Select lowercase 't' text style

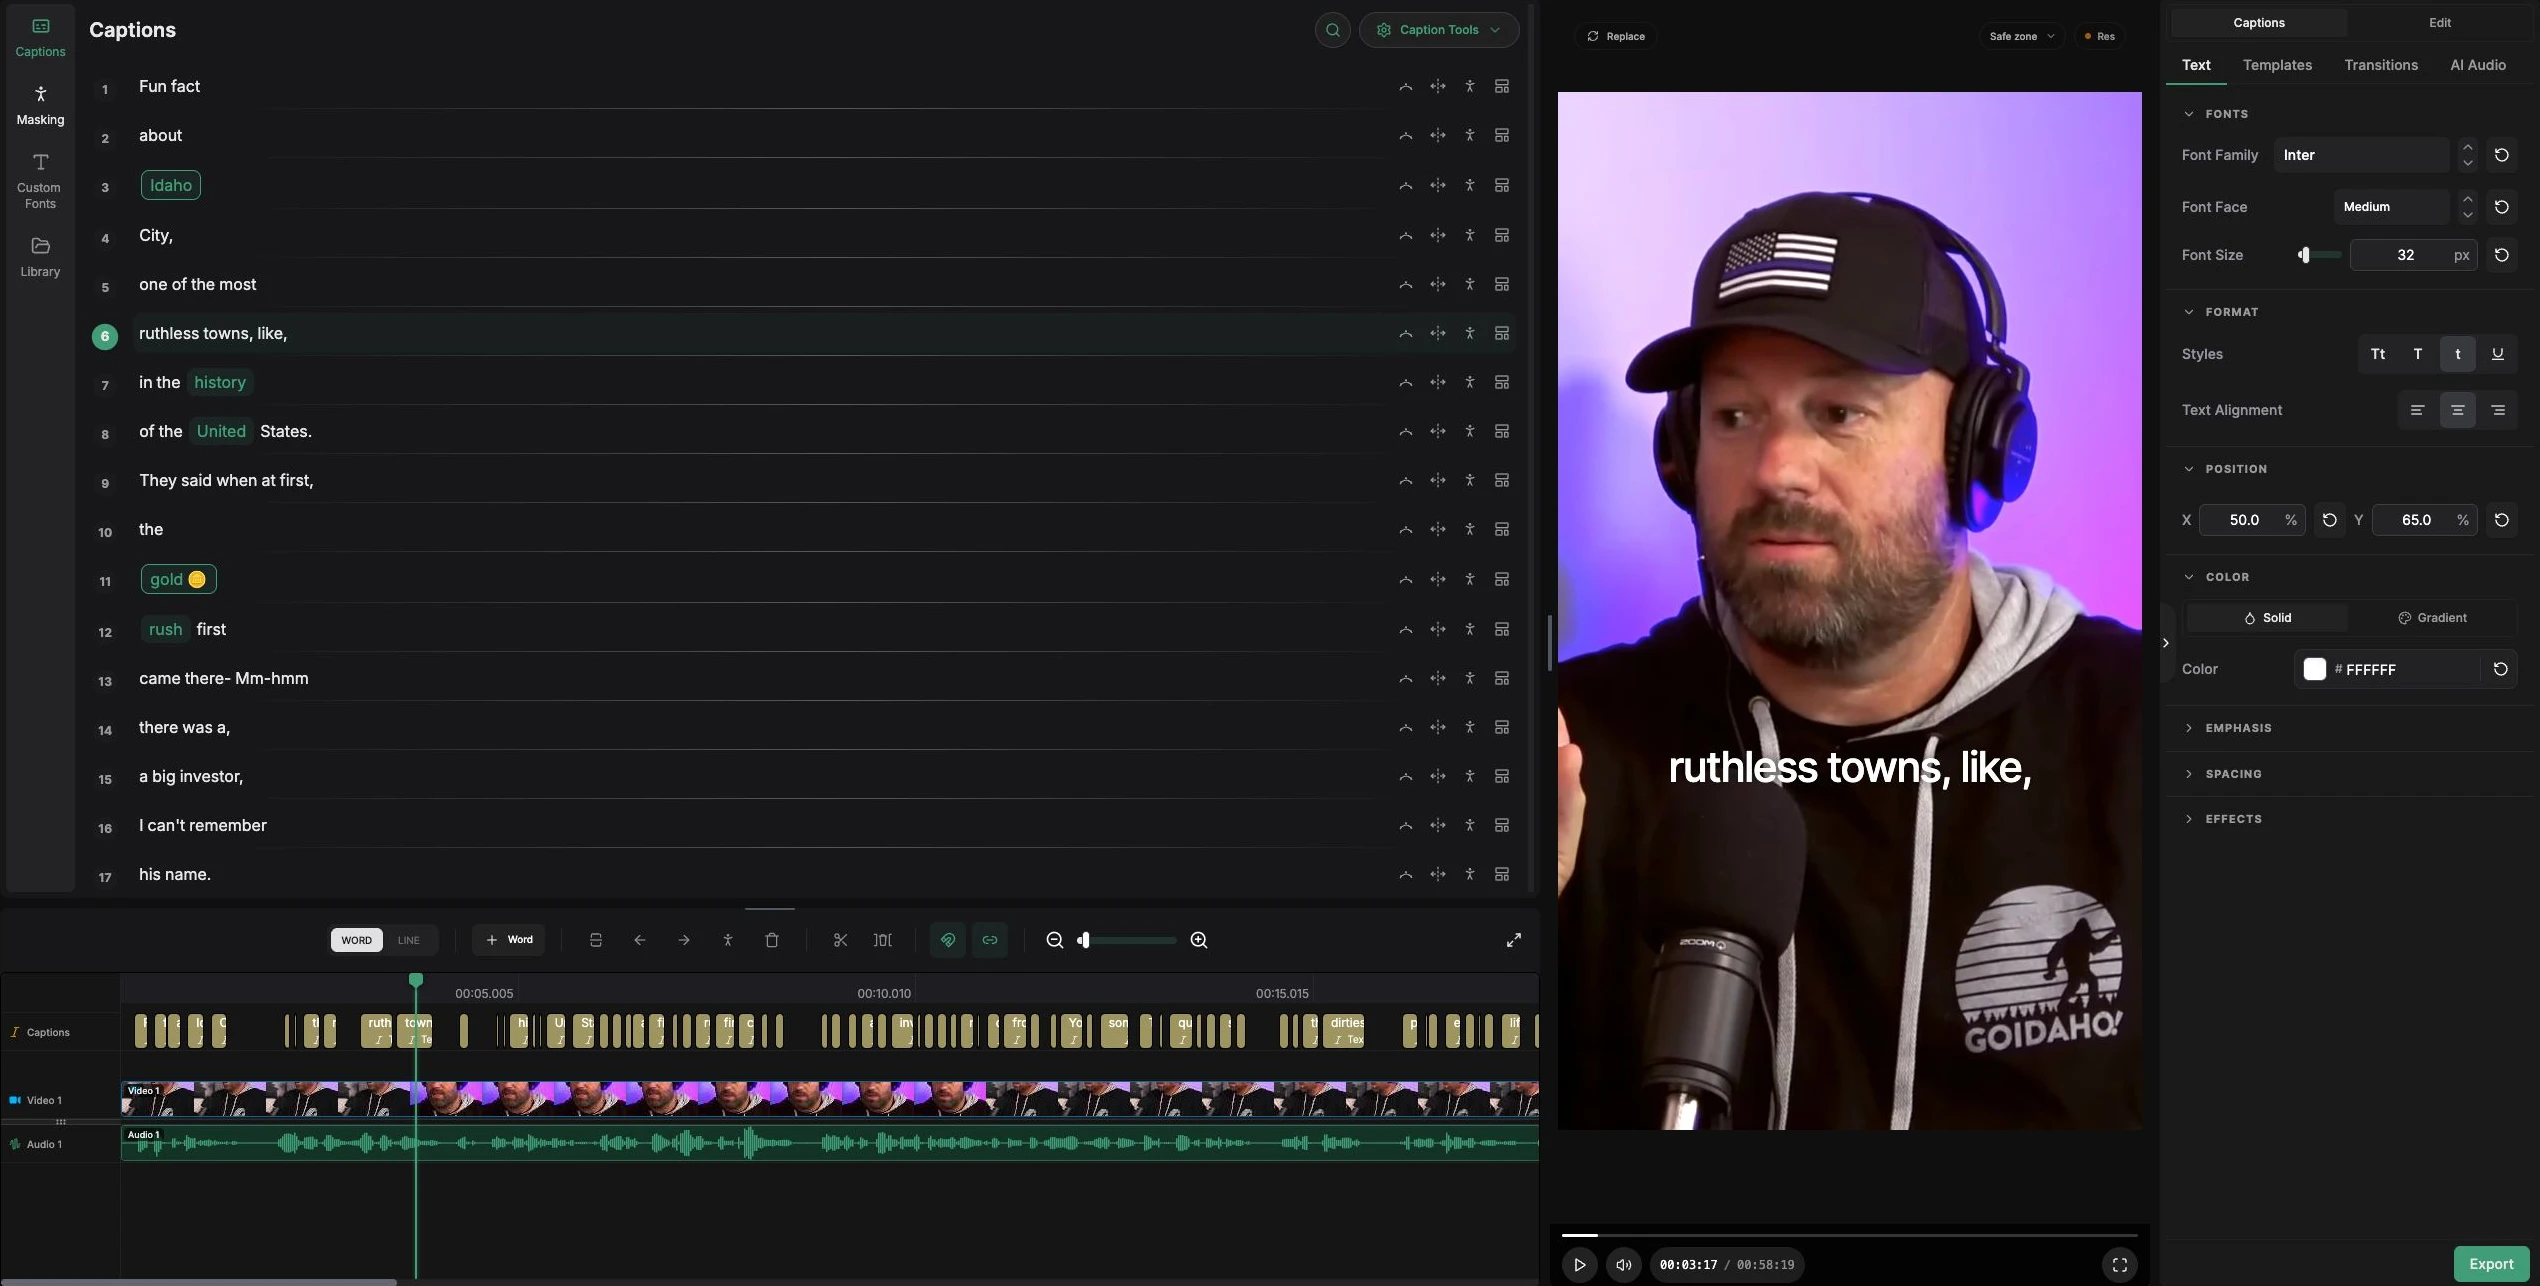coord(2457,354)
